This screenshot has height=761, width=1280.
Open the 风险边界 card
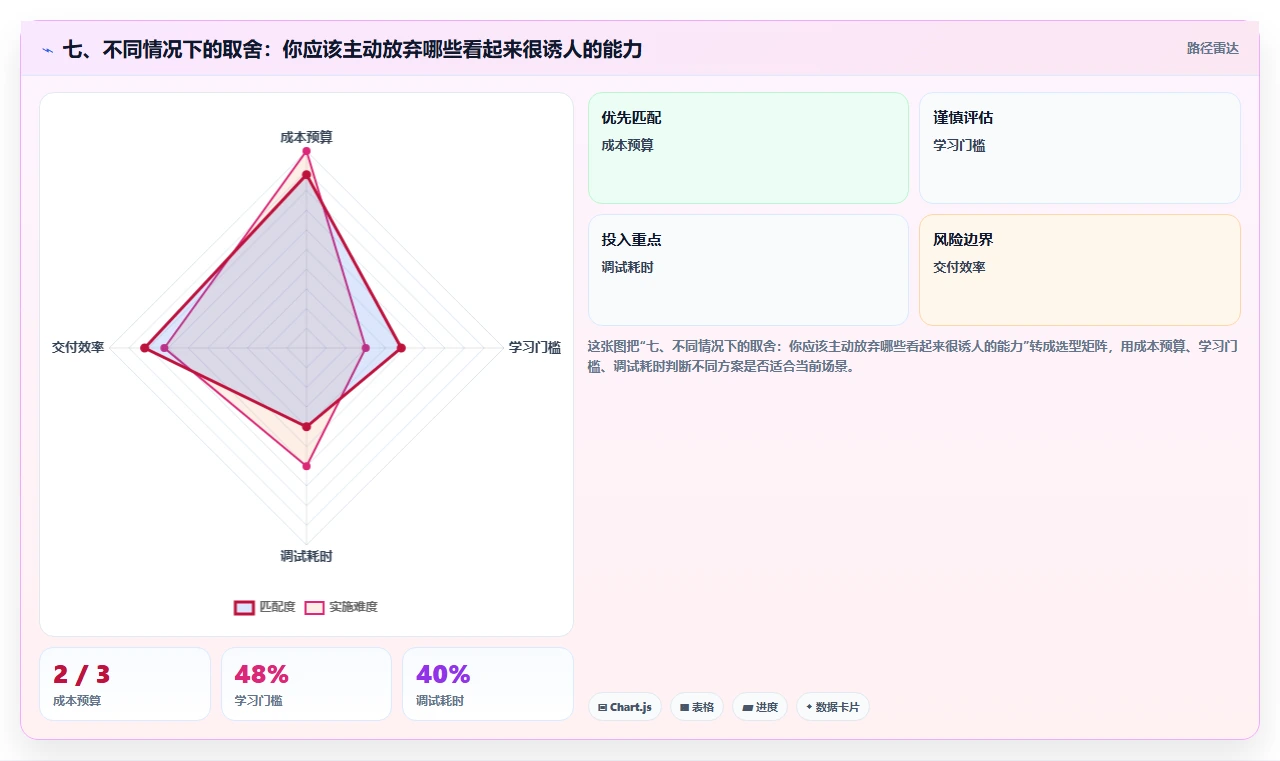tap(1080, 270)
